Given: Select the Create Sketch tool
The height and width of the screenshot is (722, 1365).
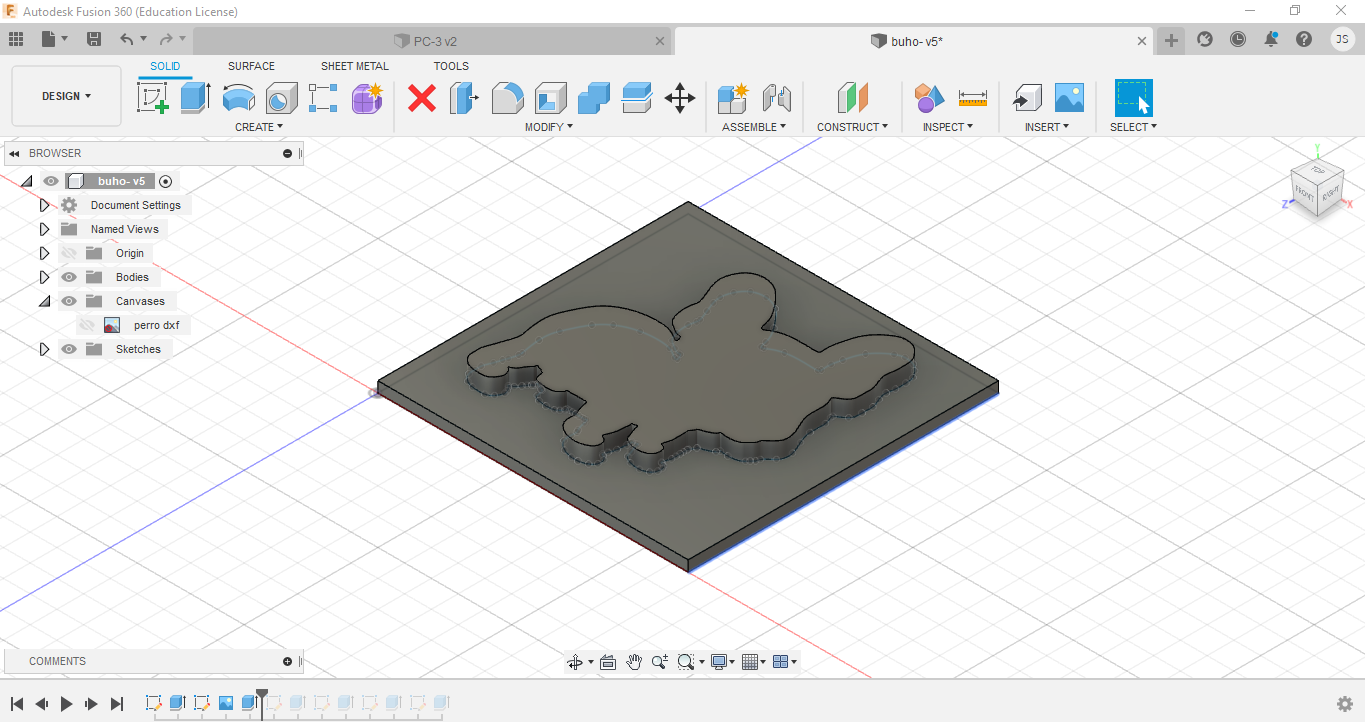Looking at the screenshot, I should pyautogui.click(x=152, y=98).
